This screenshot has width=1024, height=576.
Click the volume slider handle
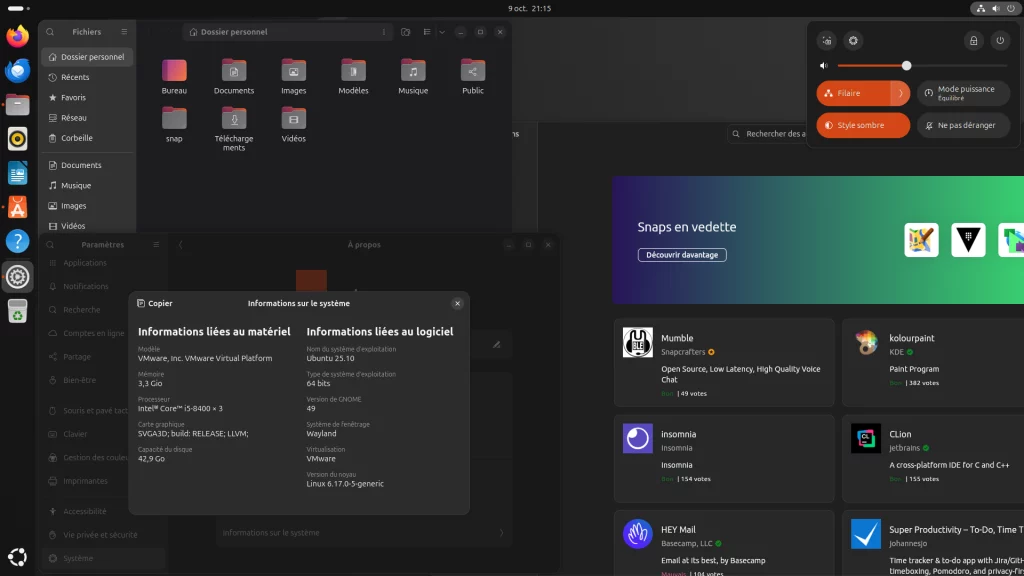[906, 66]
